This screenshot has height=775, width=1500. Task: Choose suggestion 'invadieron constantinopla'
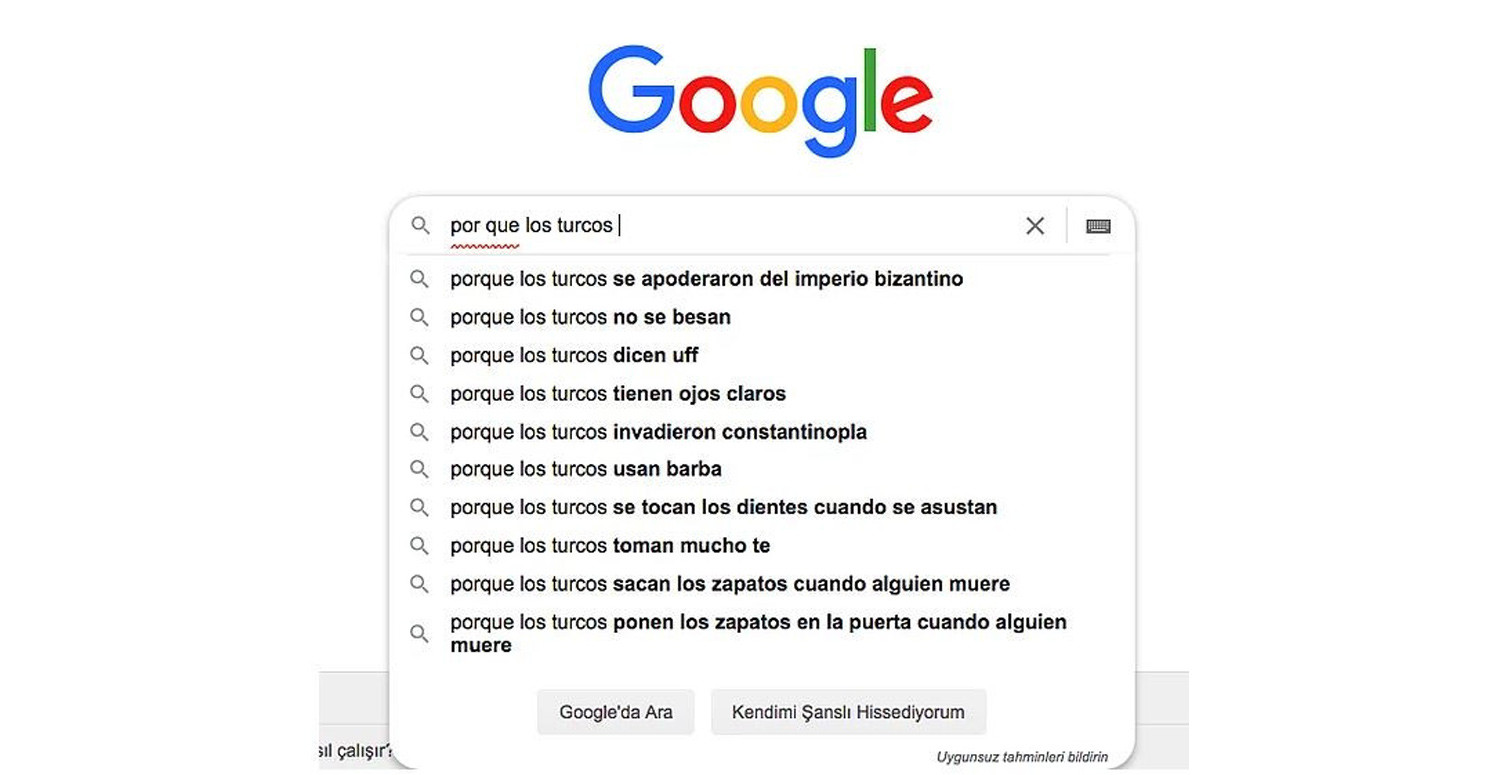coord(658,432)
